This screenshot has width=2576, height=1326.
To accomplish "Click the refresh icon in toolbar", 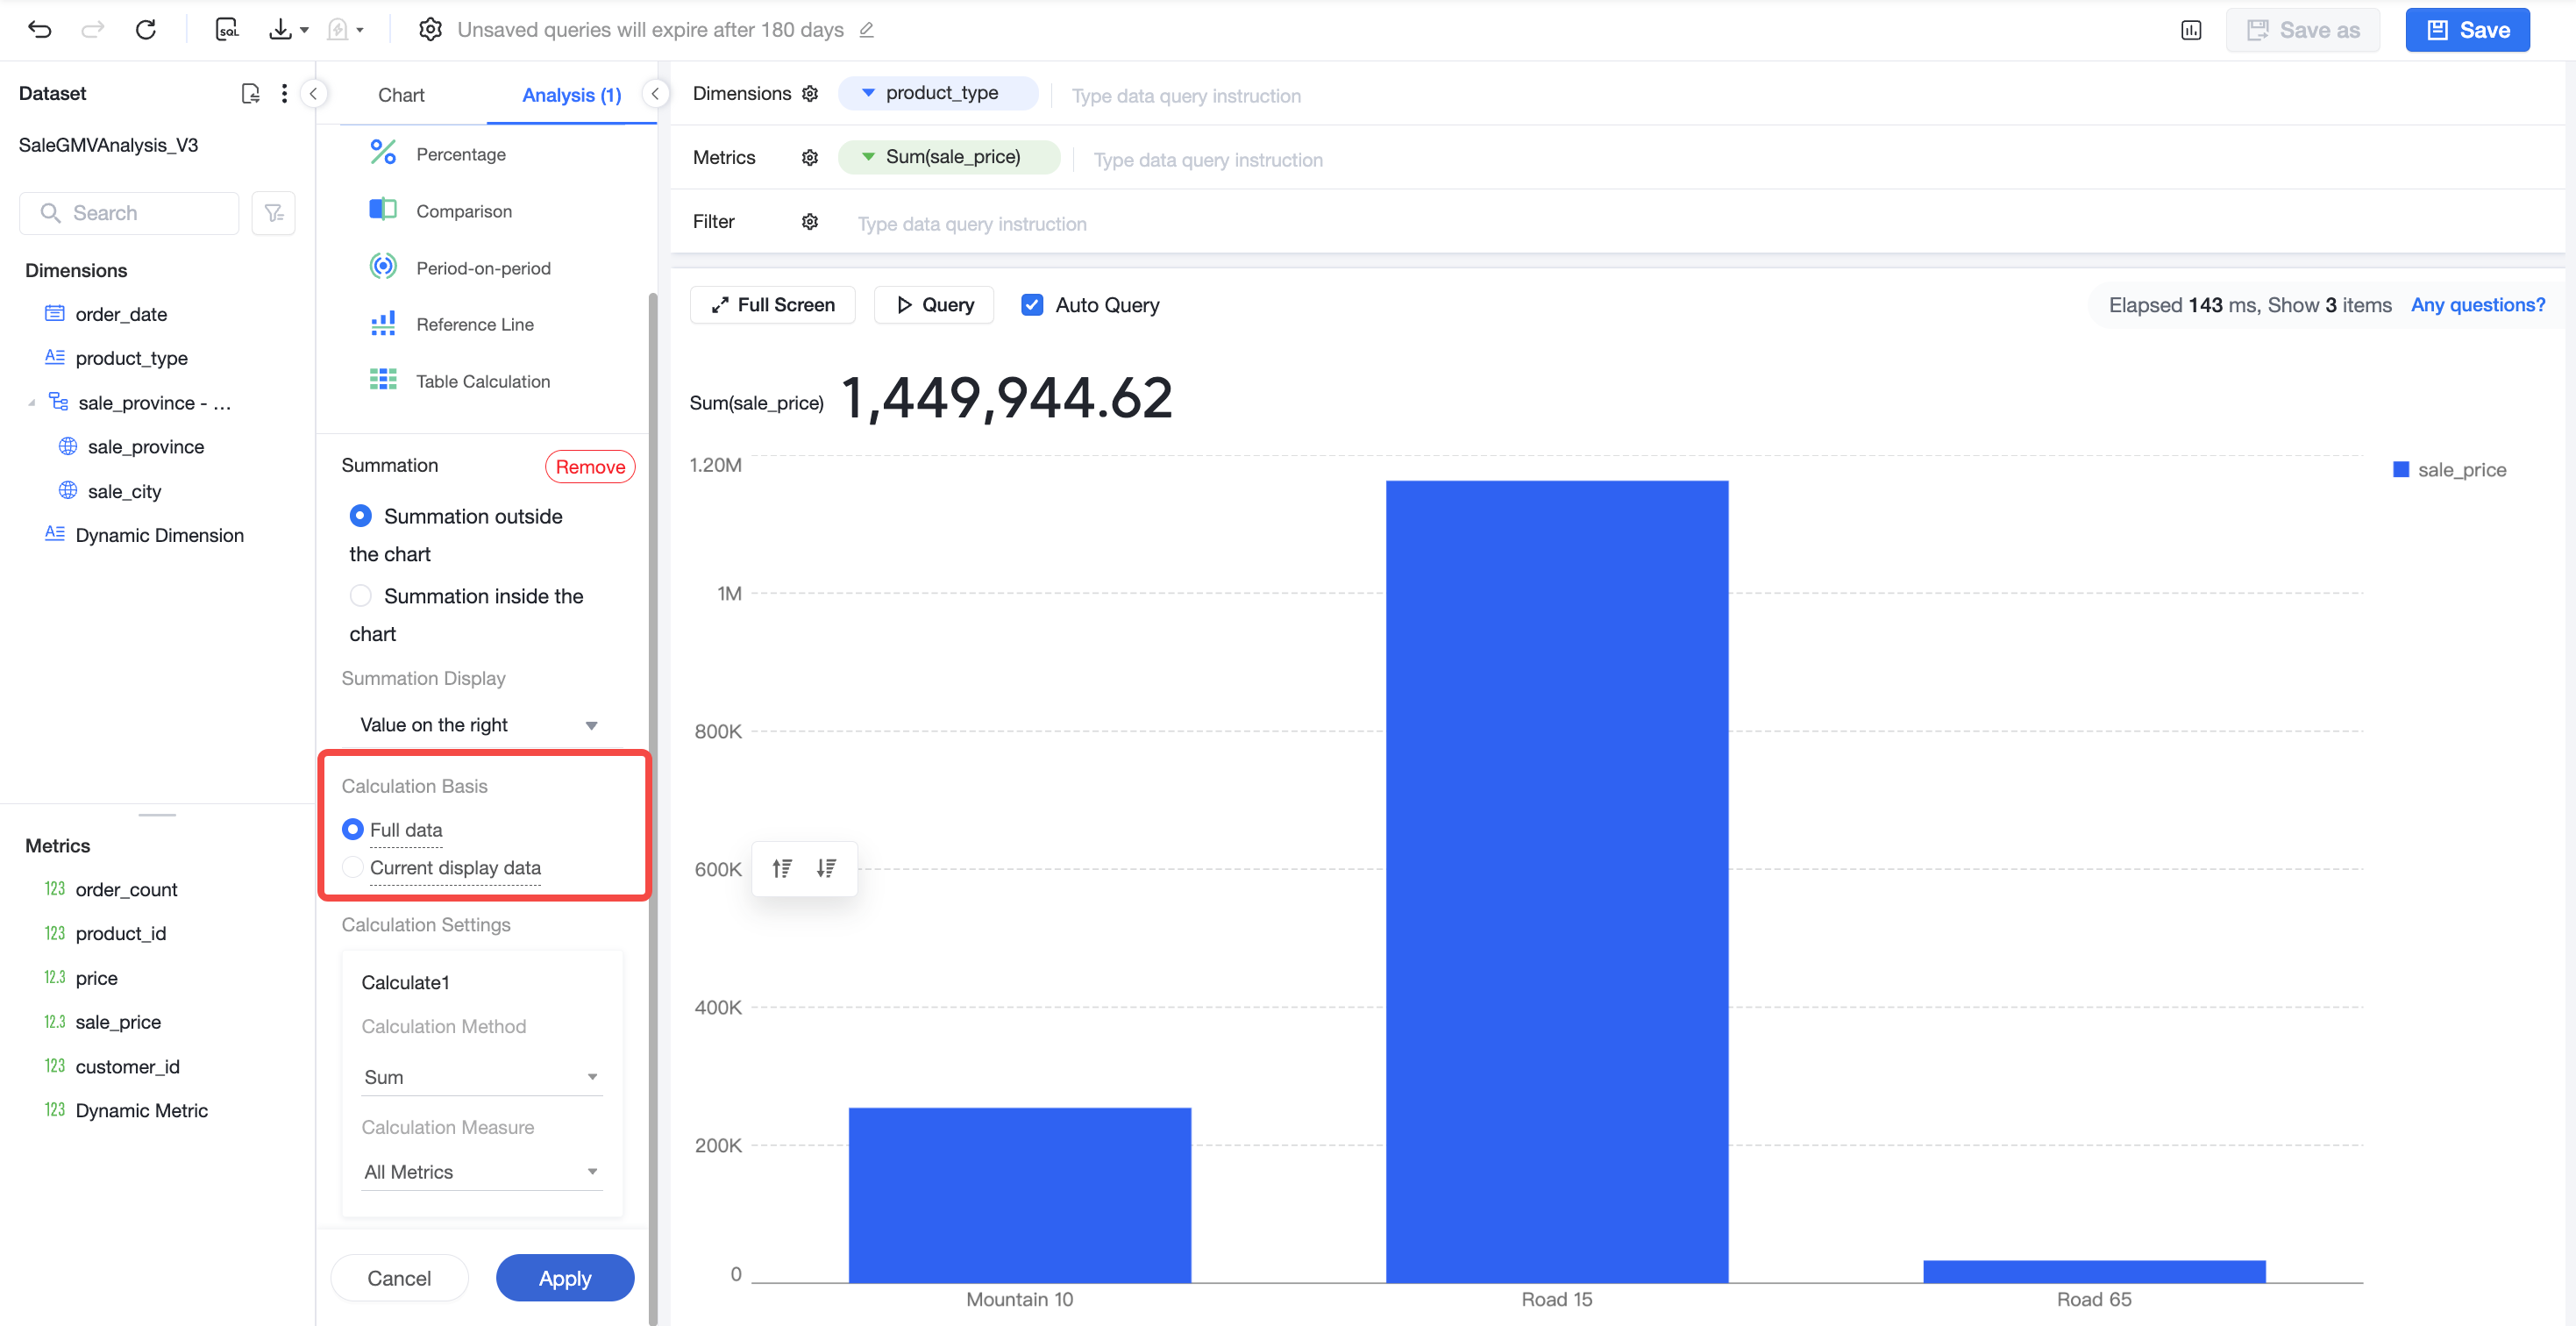I will (146, 29).
